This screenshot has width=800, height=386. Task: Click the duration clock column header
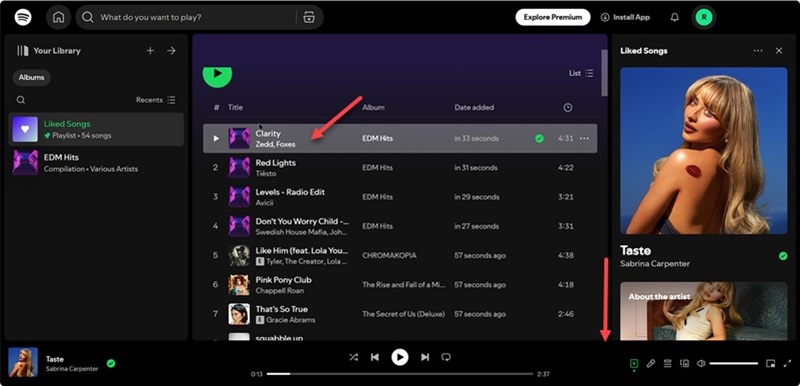(567, 108)
